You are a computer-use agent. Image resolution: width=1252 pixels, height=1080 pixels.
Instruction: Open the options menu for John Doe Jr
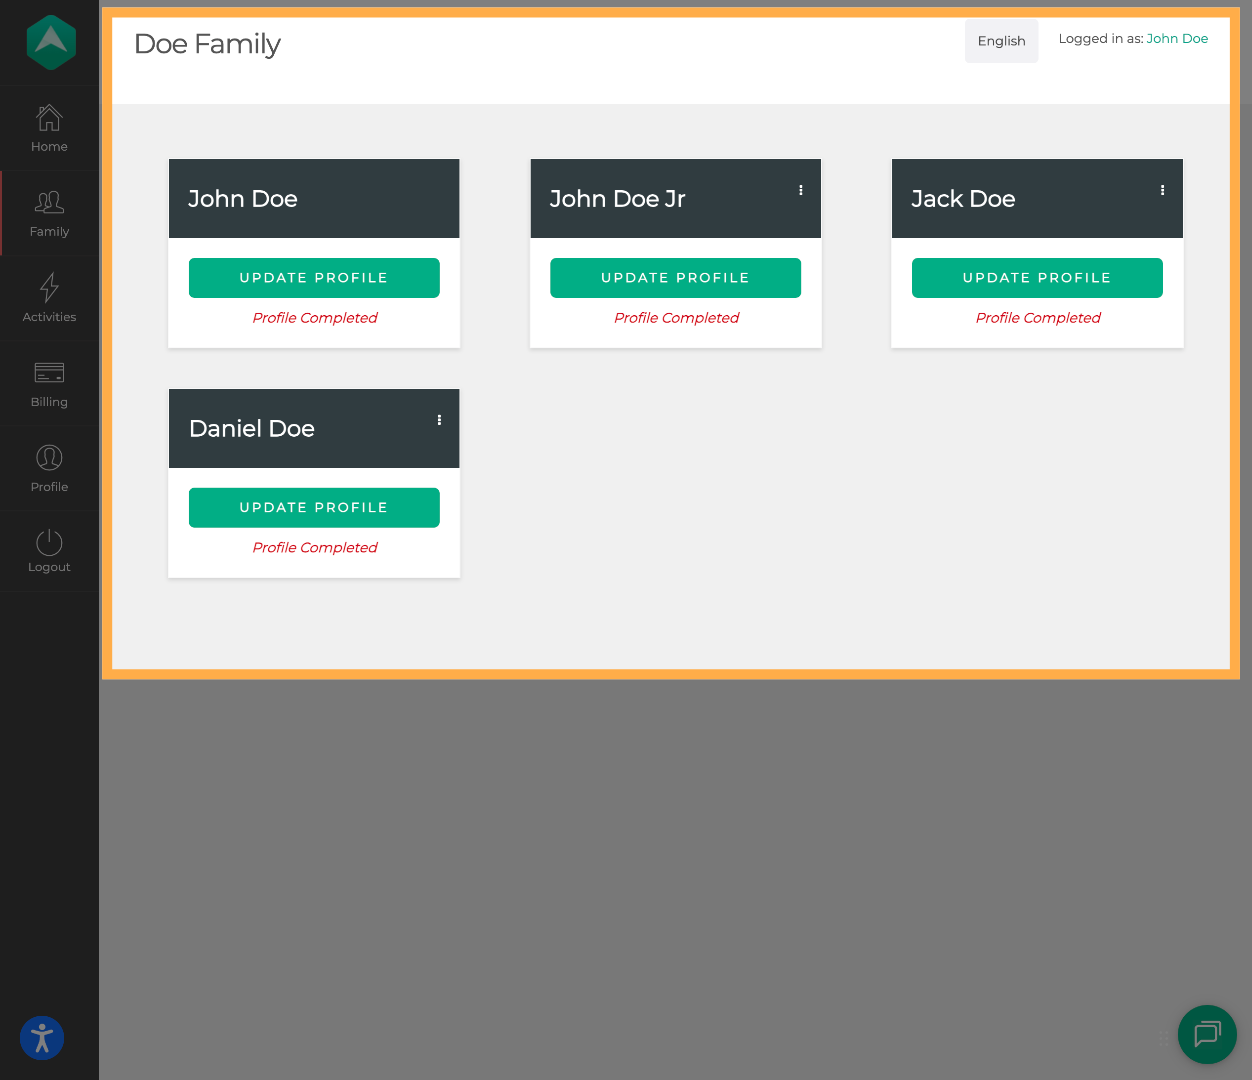(x=801, y=190)
